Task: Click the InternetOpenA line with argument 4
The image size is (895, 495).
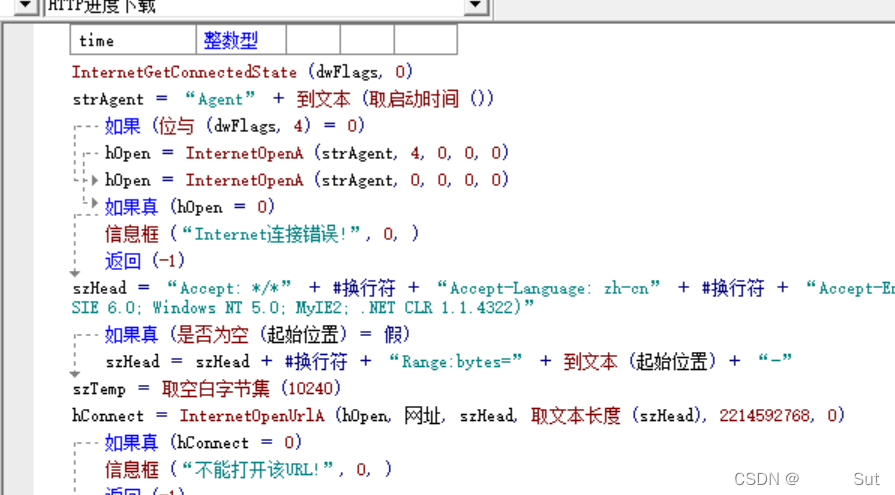Action: (307, 153)
